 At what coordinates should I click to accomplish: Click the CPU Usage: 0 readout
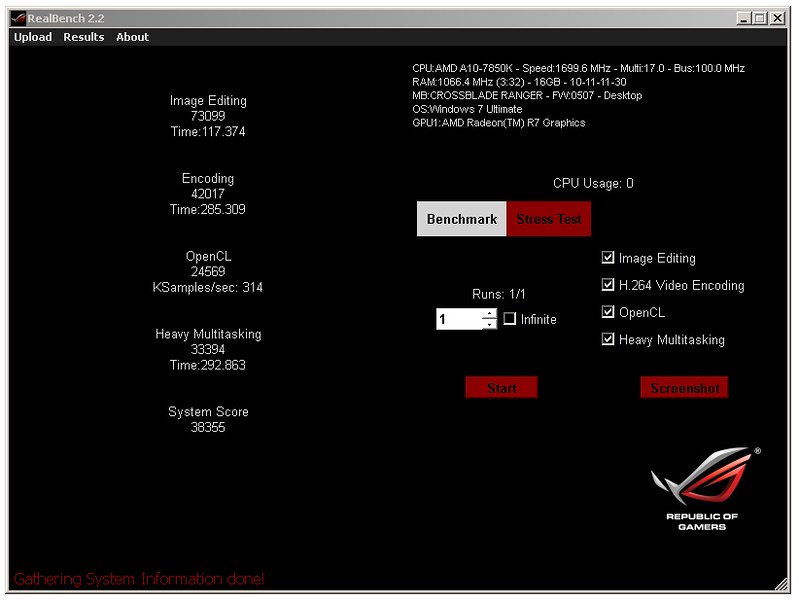593,184
